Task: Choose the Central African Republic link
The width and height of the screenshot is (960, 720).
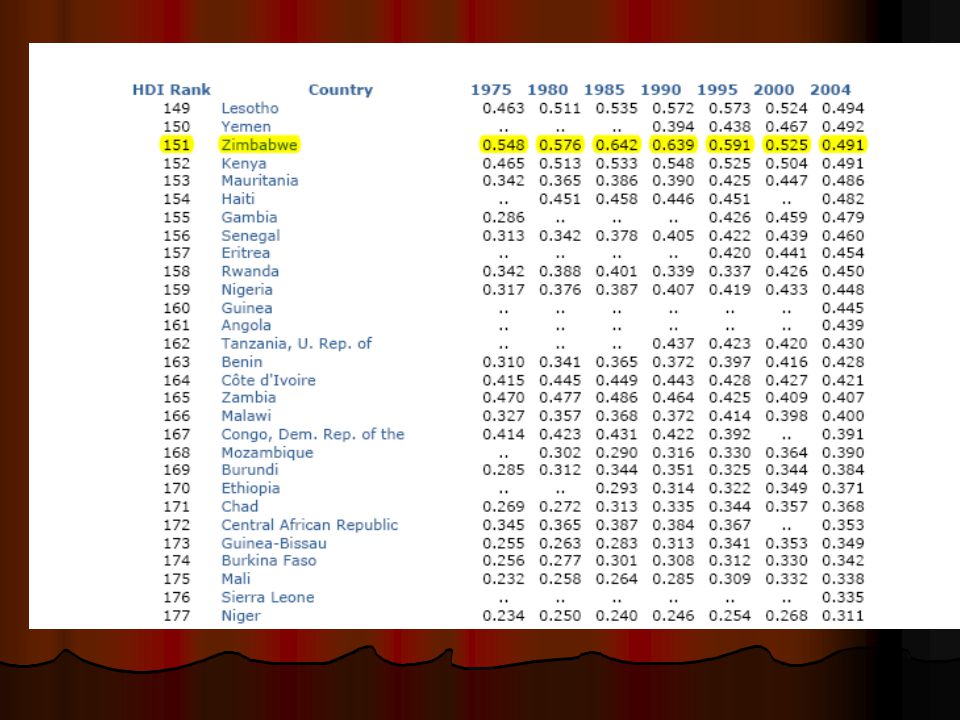Action: click(x=309, y=525)
